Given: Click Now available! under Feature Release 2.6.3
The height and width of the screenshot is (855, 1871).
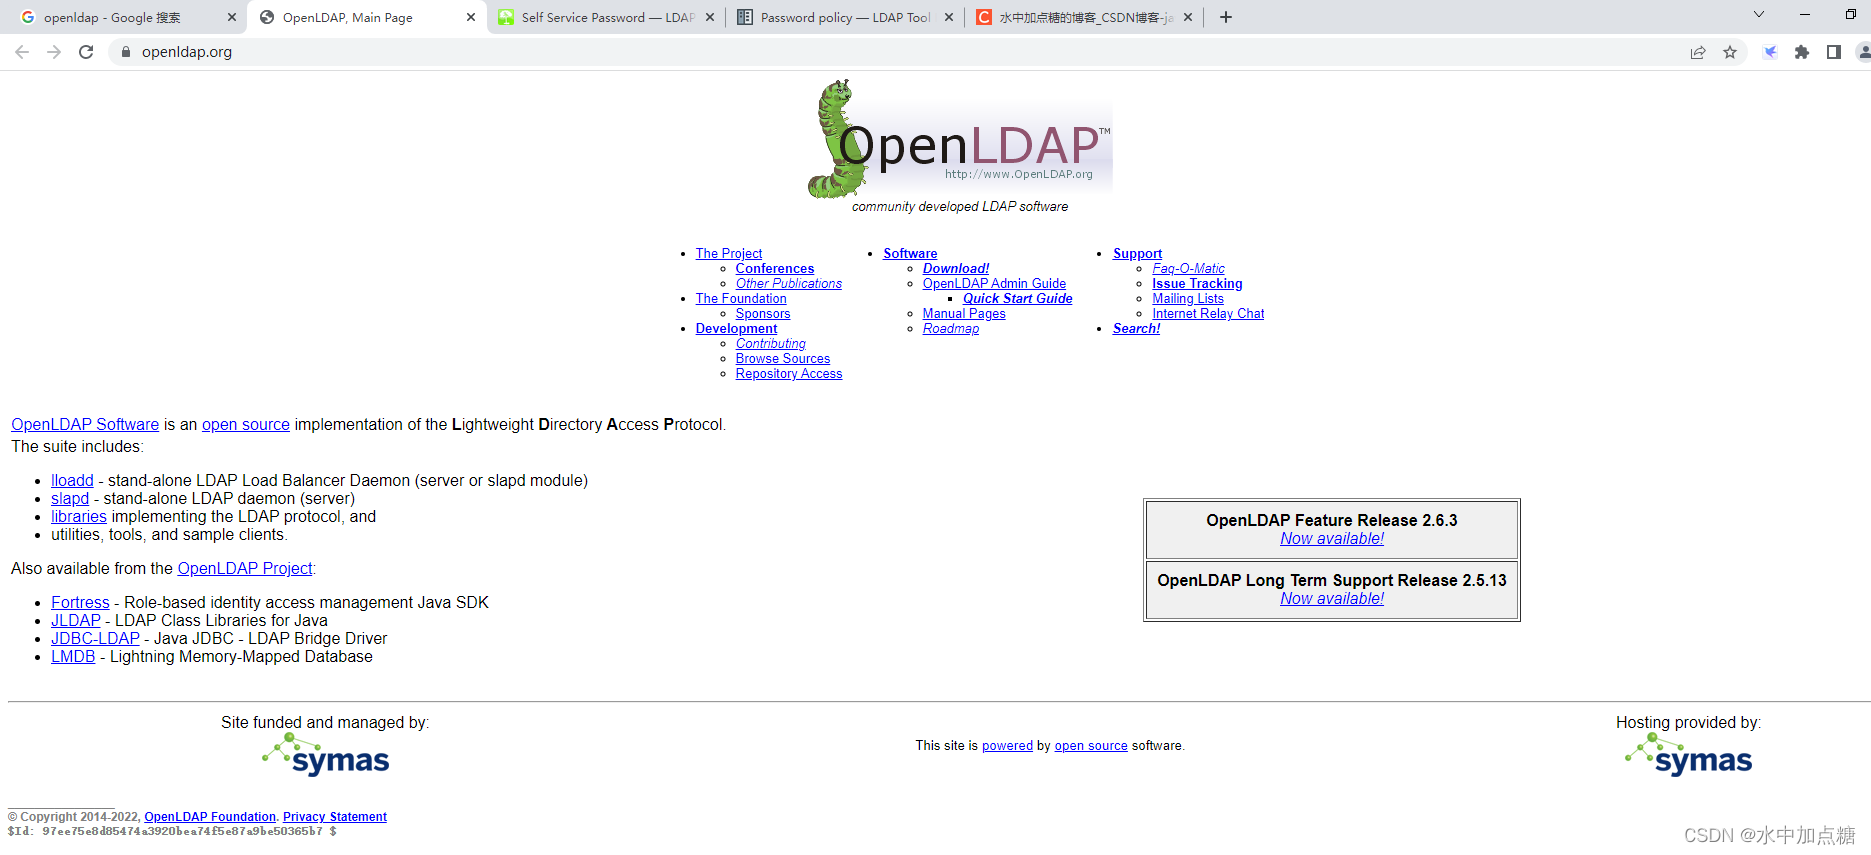Looking at the screenshot, I should coord(1332,539).
